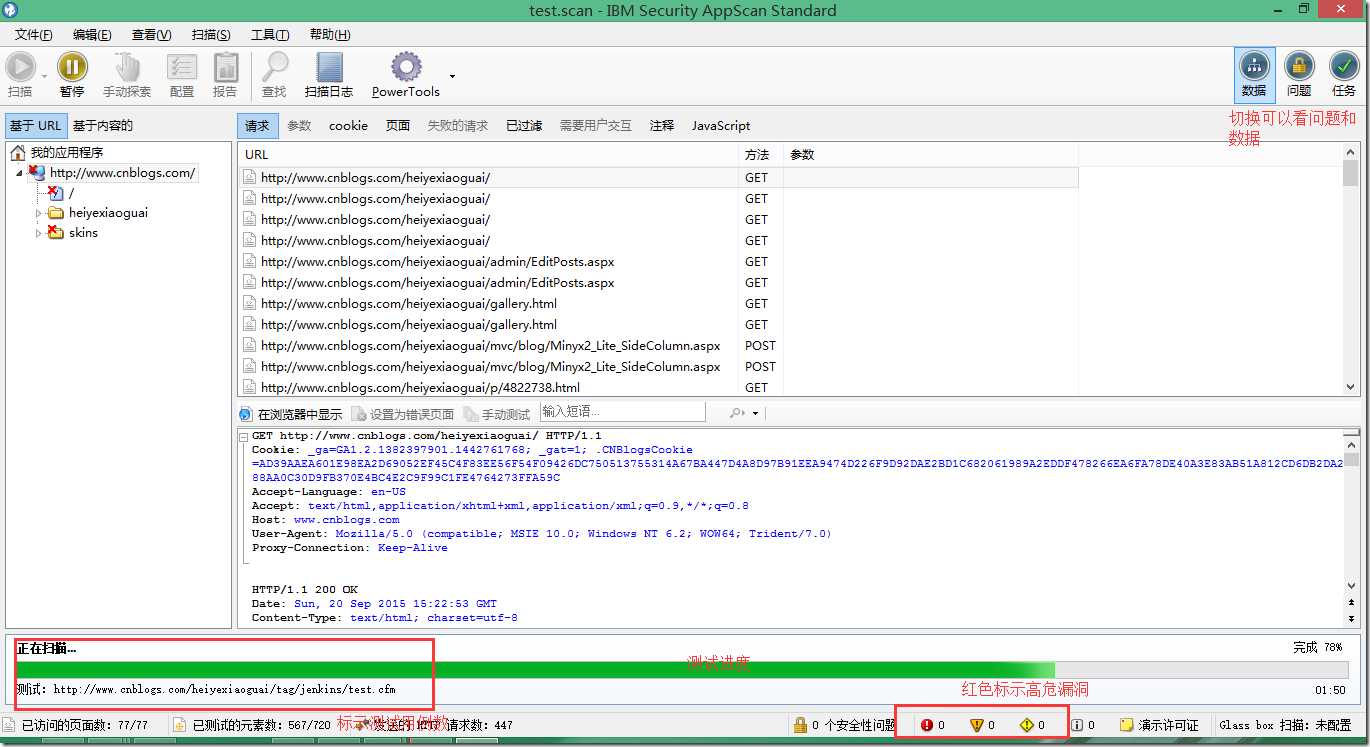Switch to the 已过滤 tab
Image resolution: width=1370 pixels, height=747 pixels.
click(x=524, y=126)
